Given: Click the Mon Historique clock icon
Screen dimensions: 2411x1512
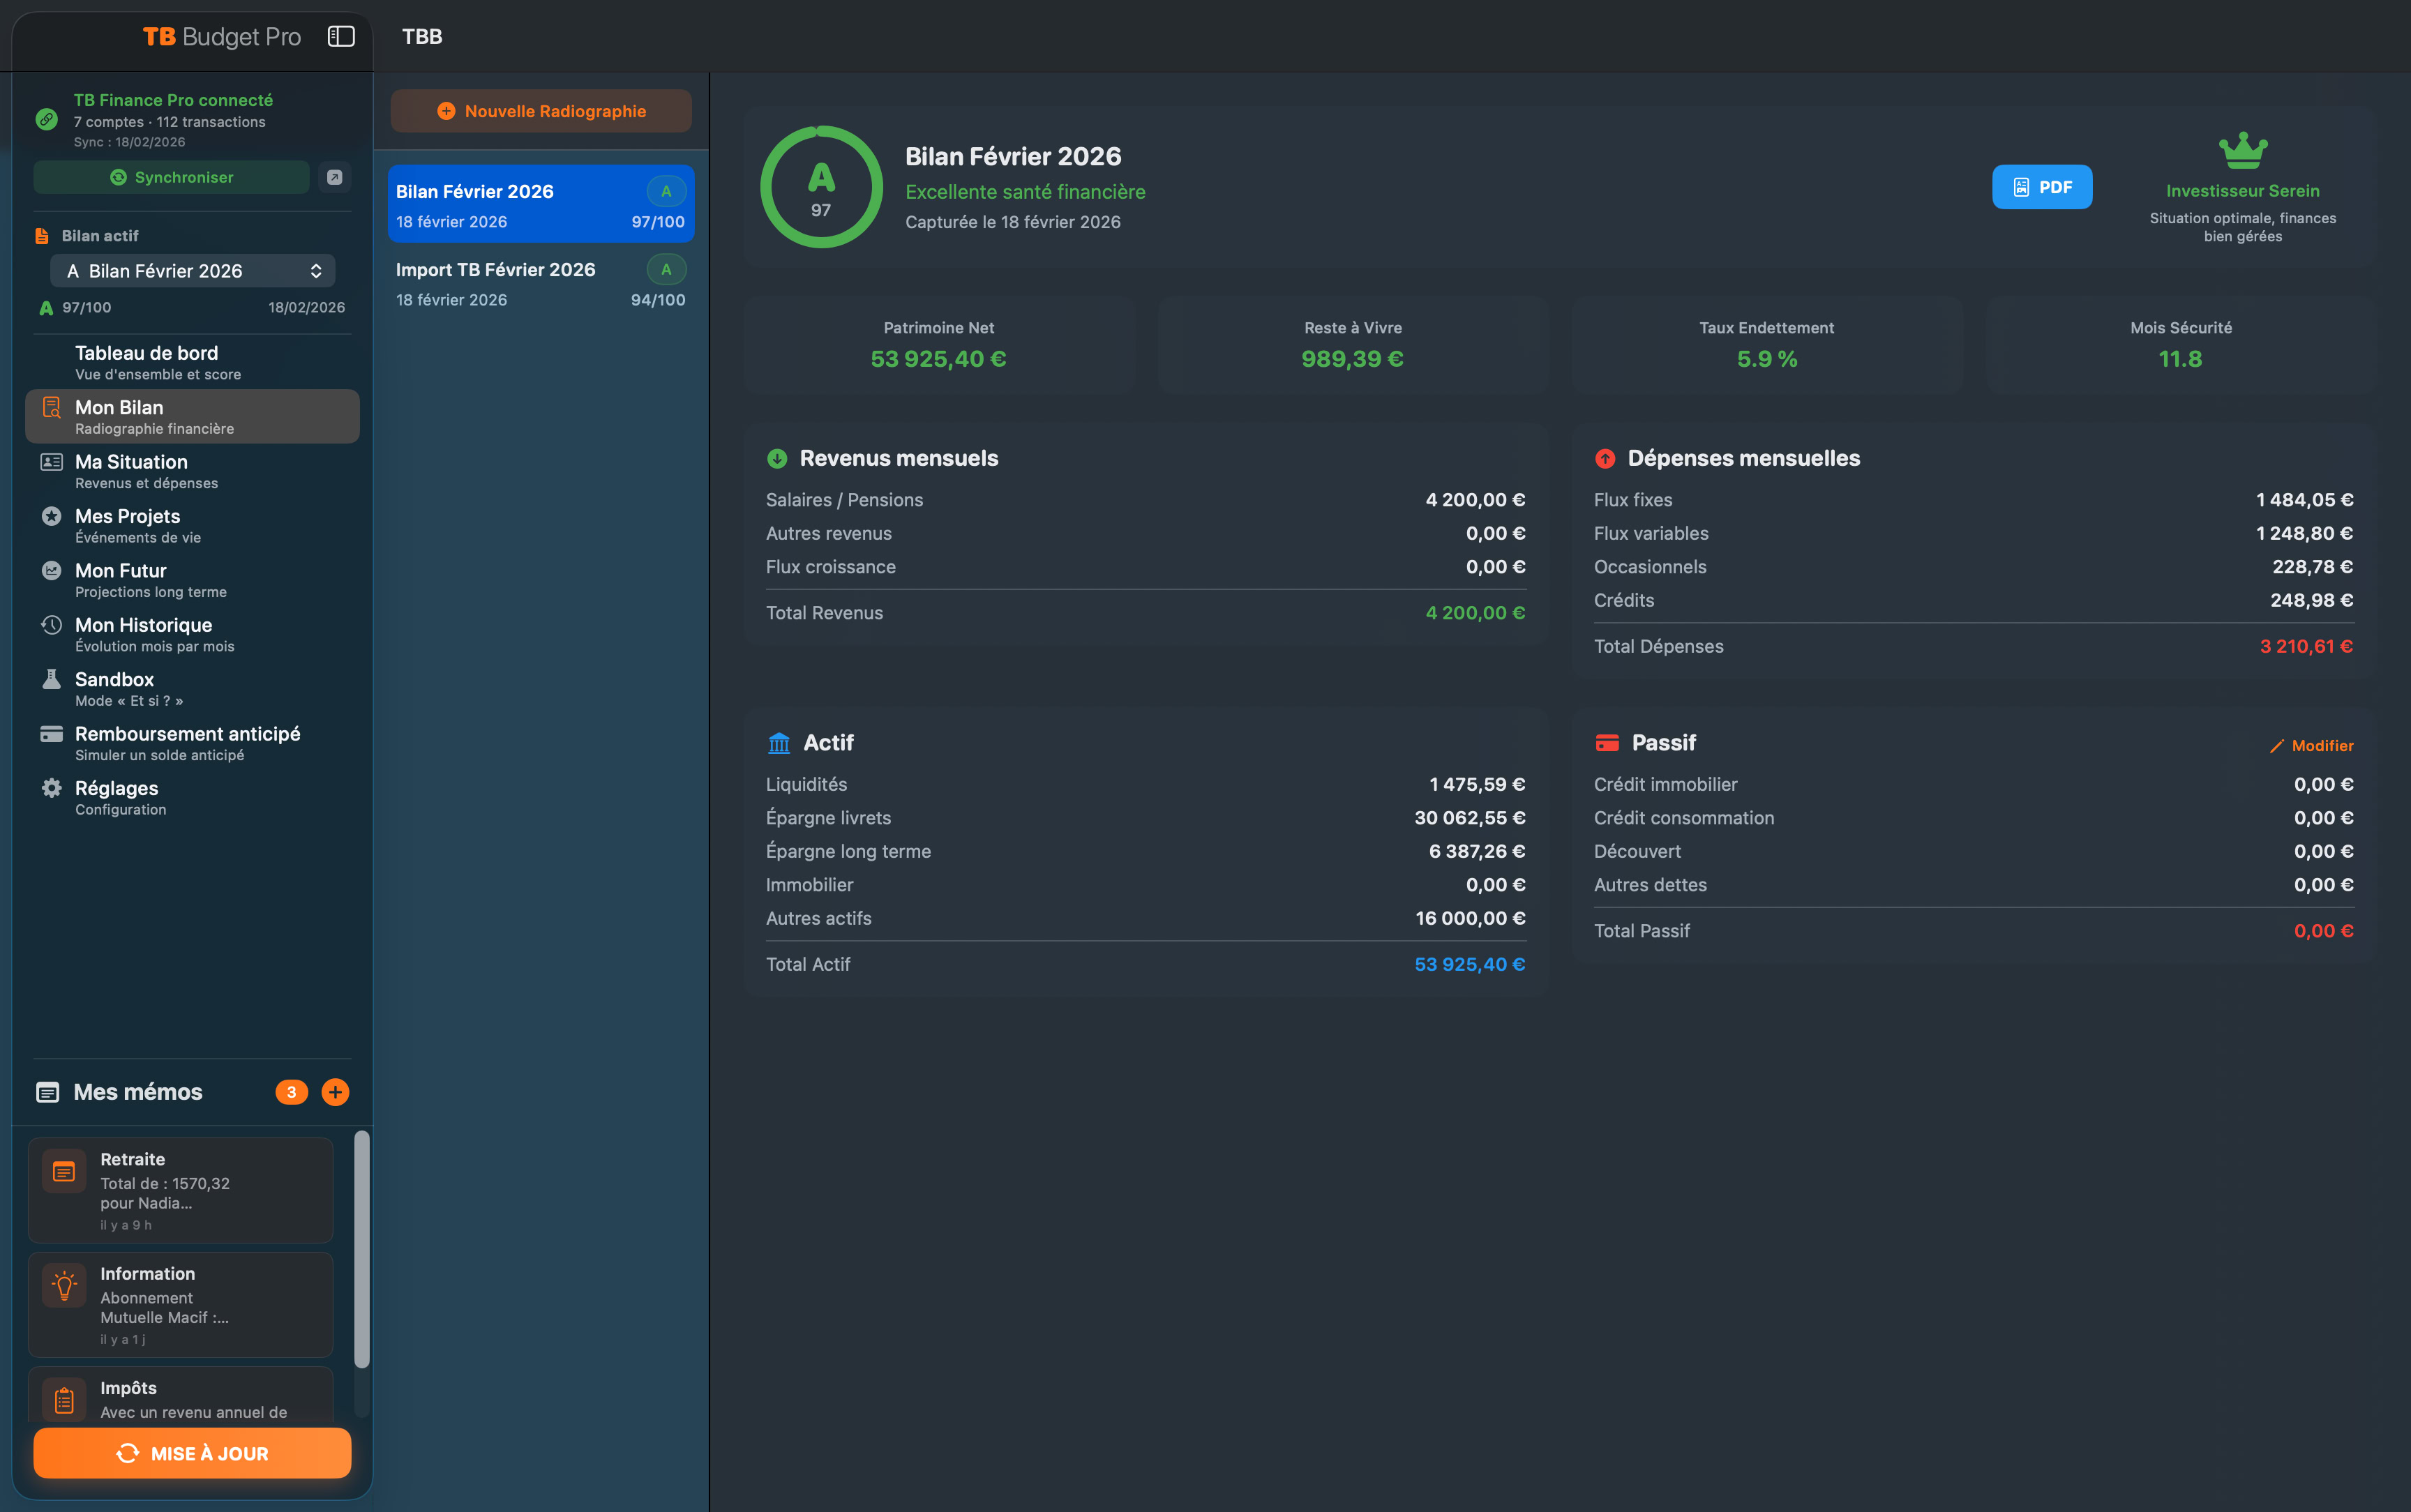Looking at the screenshot, I should [x=52, y=625].
